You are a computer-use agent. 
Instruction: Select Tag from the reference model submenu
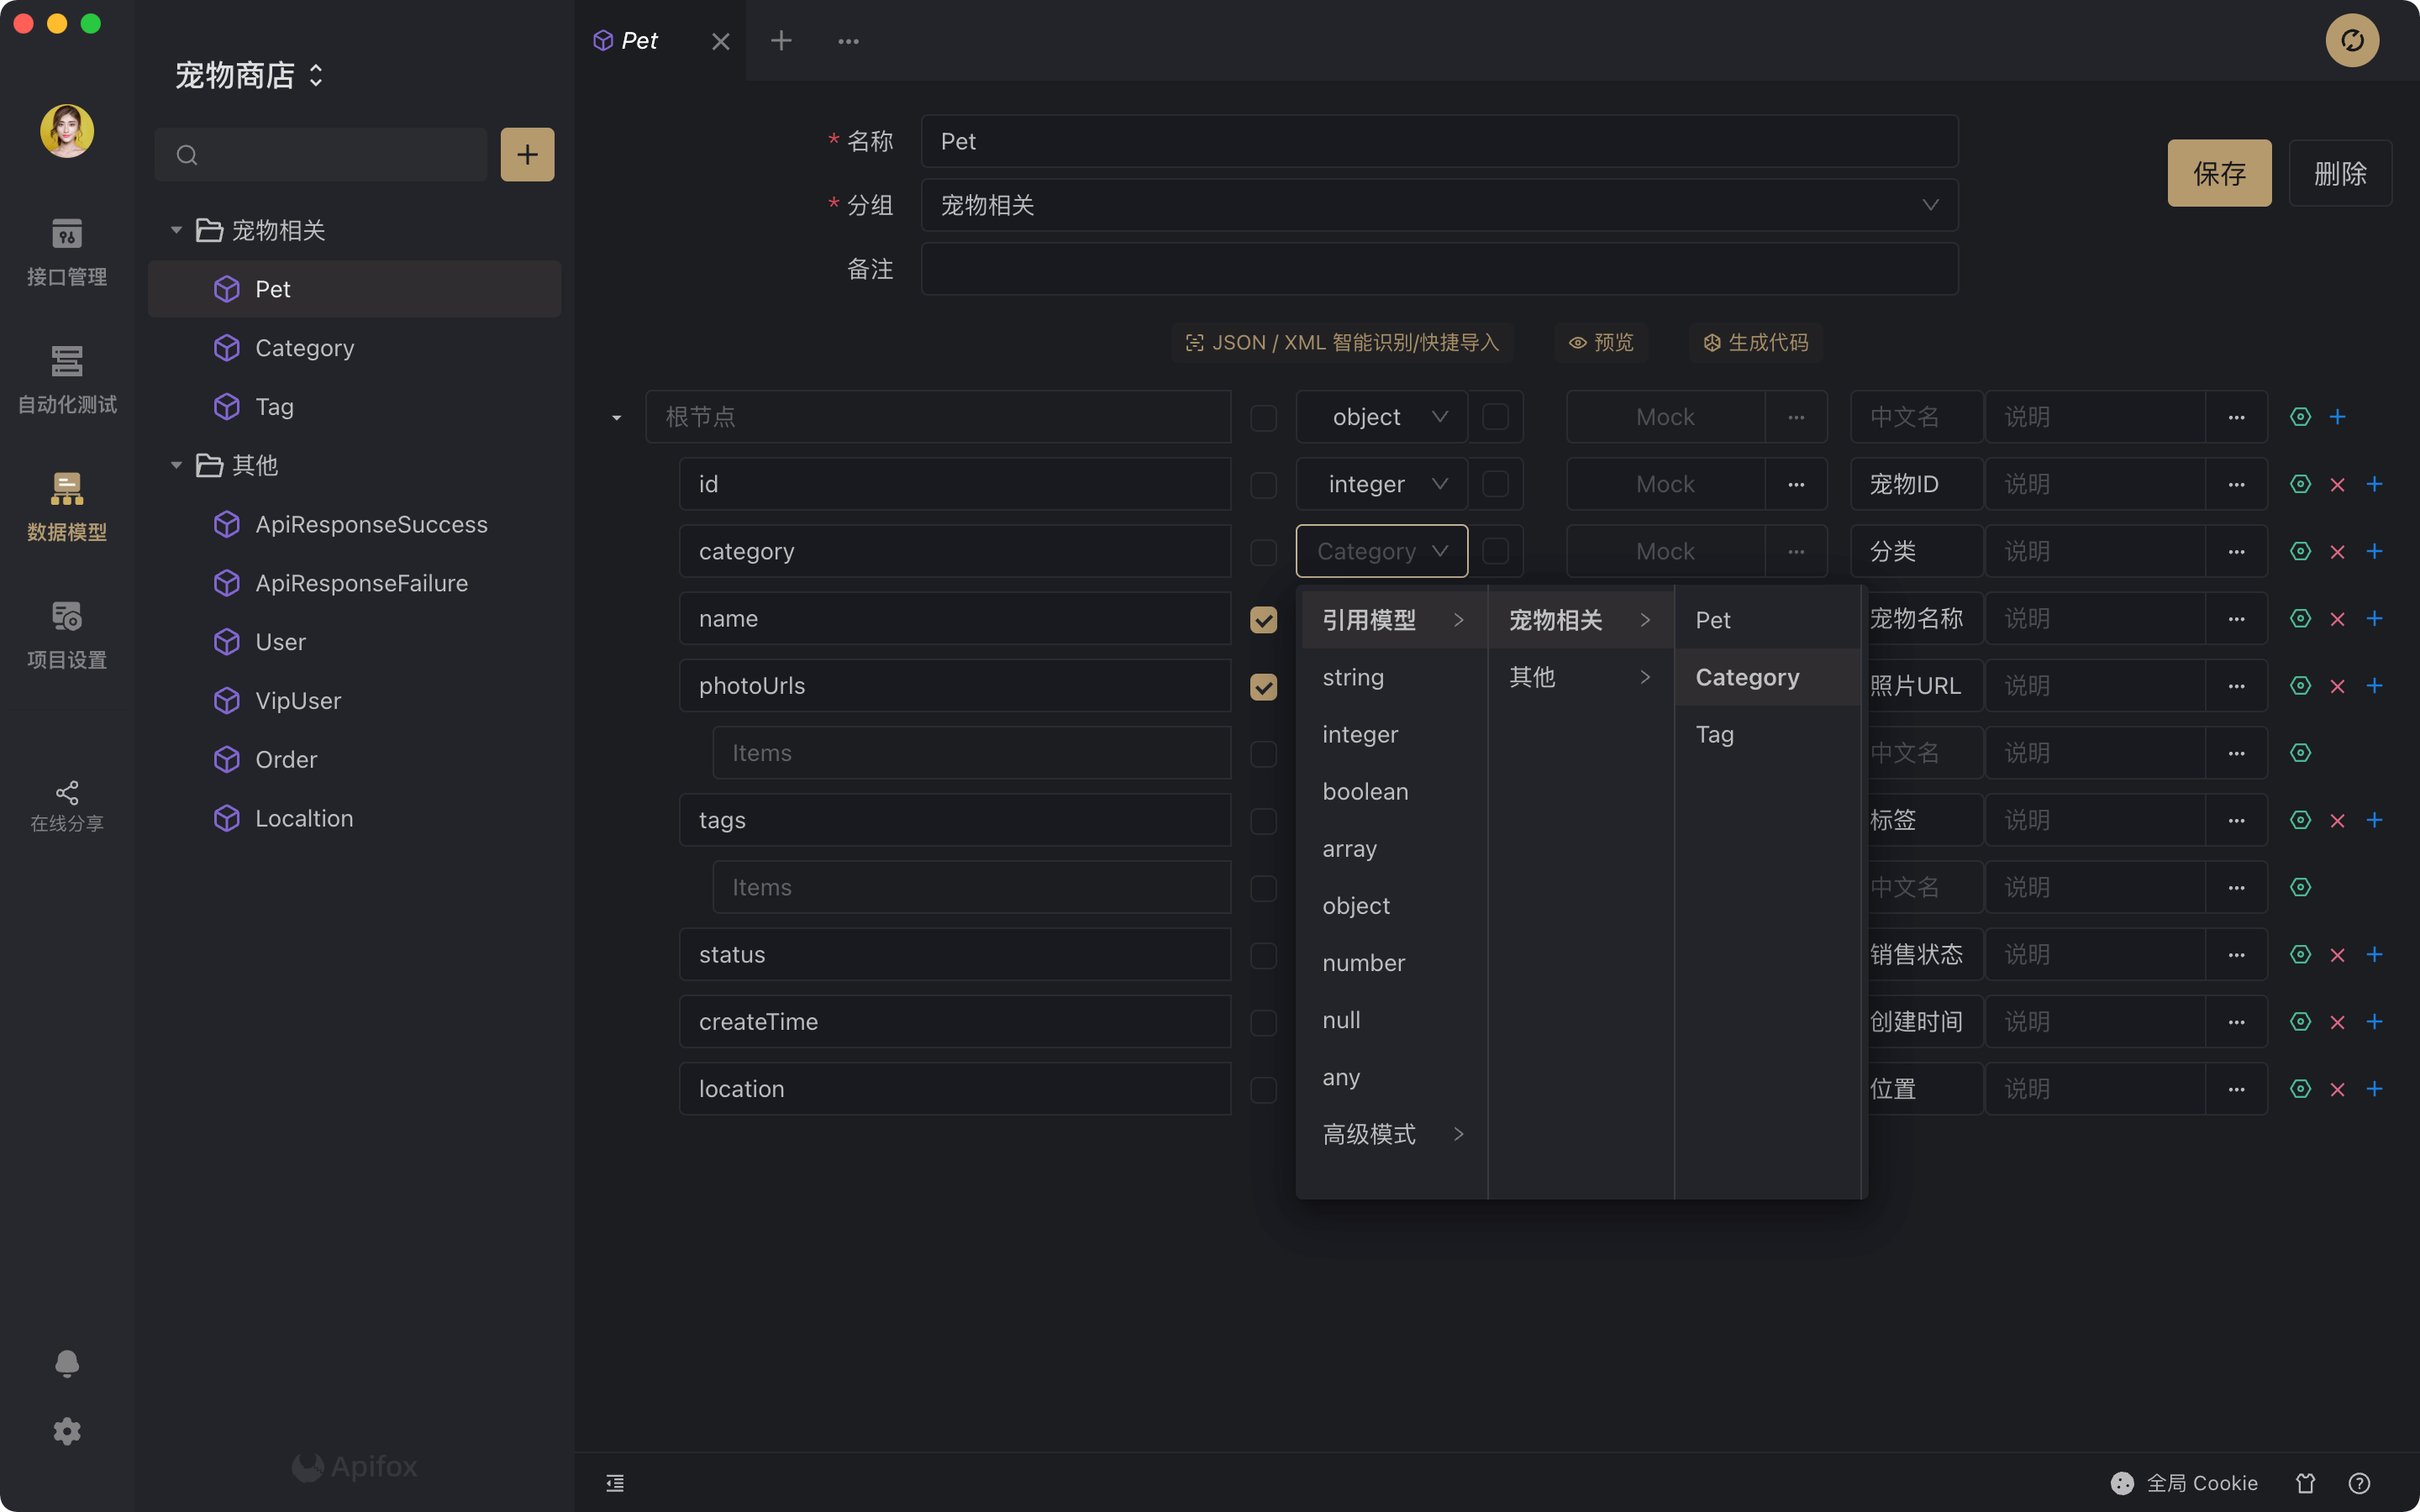pos(1714,735)
